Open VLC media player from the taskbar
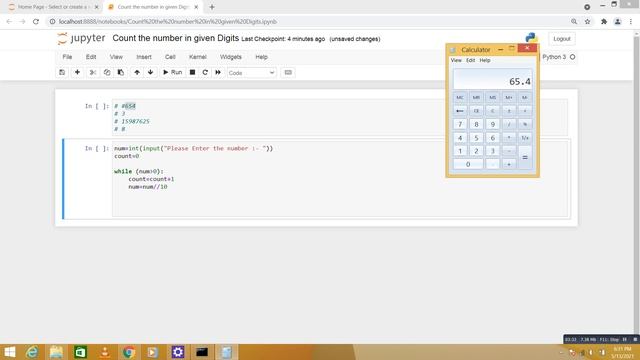 click(105, 352)
